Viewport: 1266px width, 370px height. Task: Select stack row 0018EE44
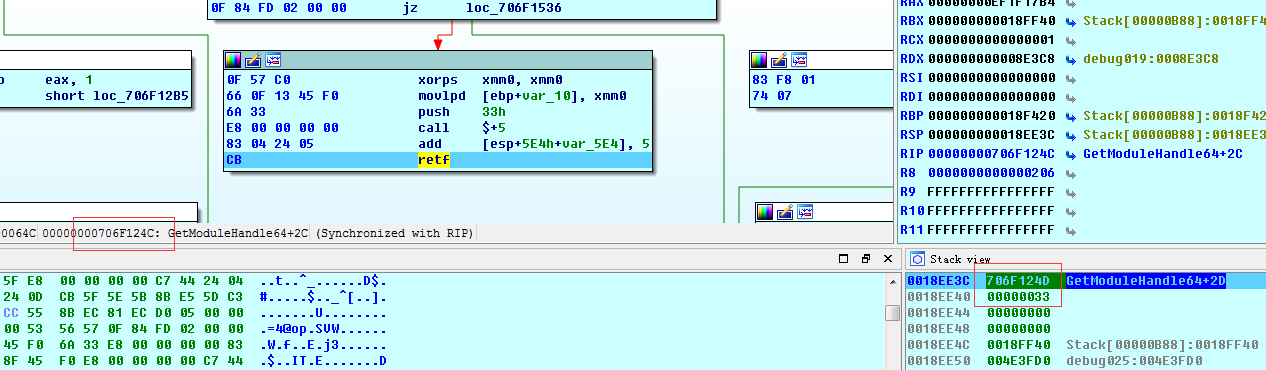1085,312
